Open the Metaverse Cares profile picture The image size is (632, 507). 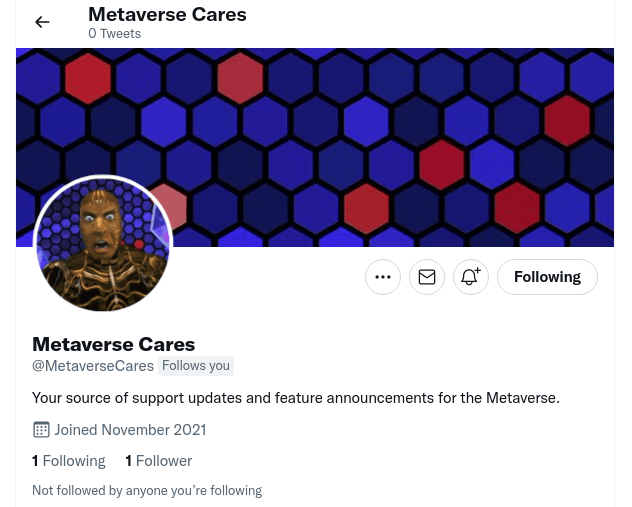pos(103,243)
